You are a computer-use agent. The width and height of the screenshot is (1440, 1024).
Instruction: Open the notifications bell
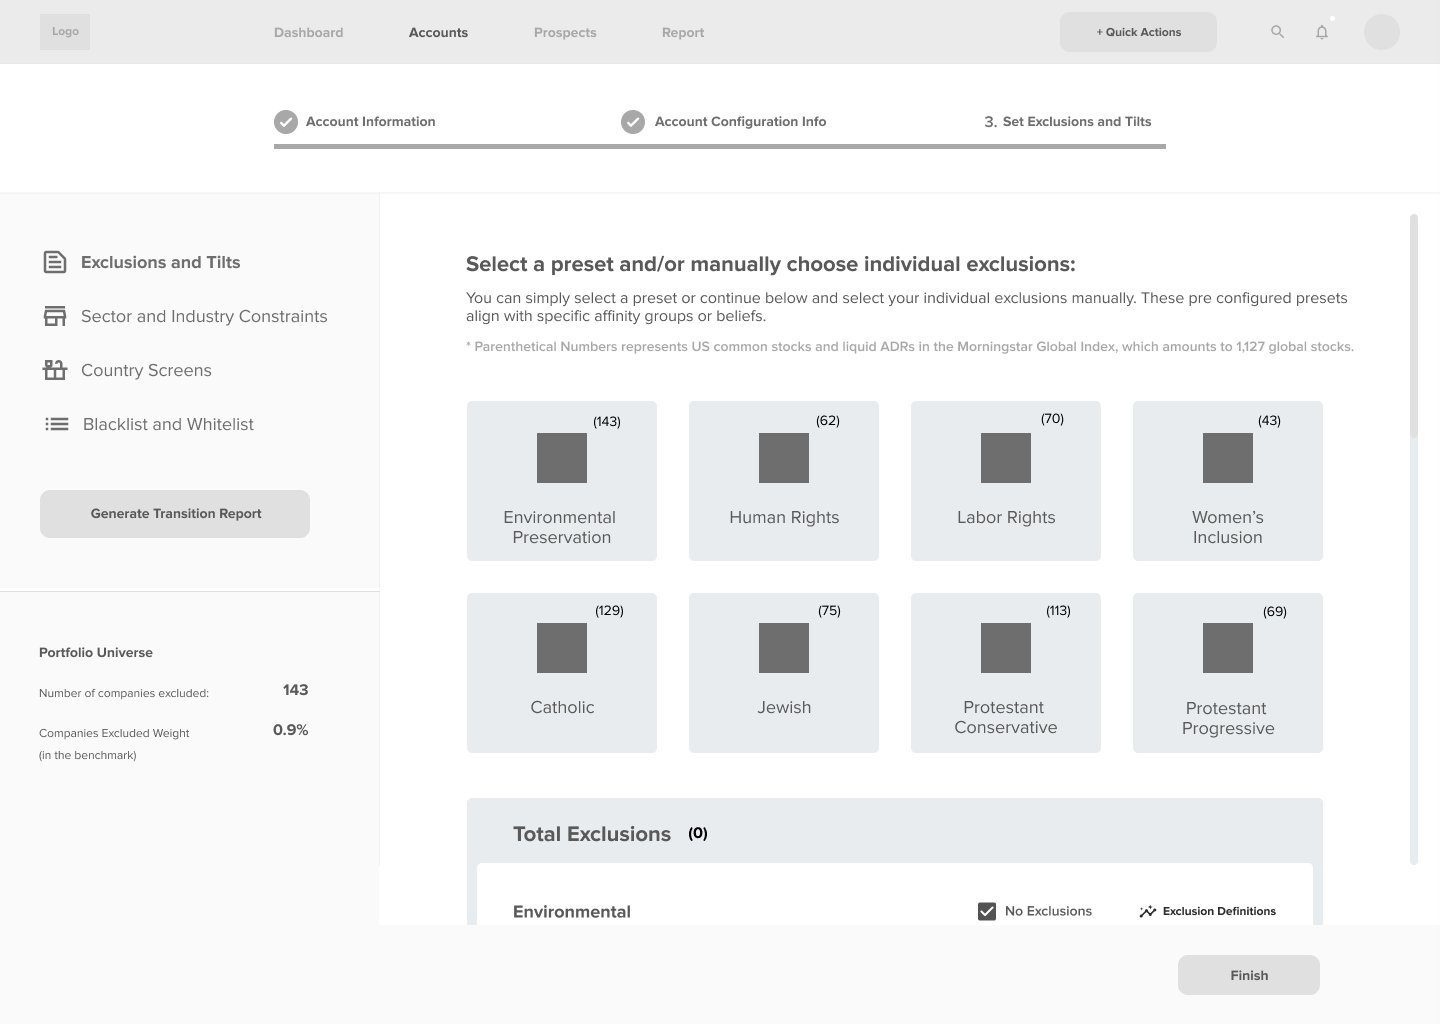pos(1321,31)
